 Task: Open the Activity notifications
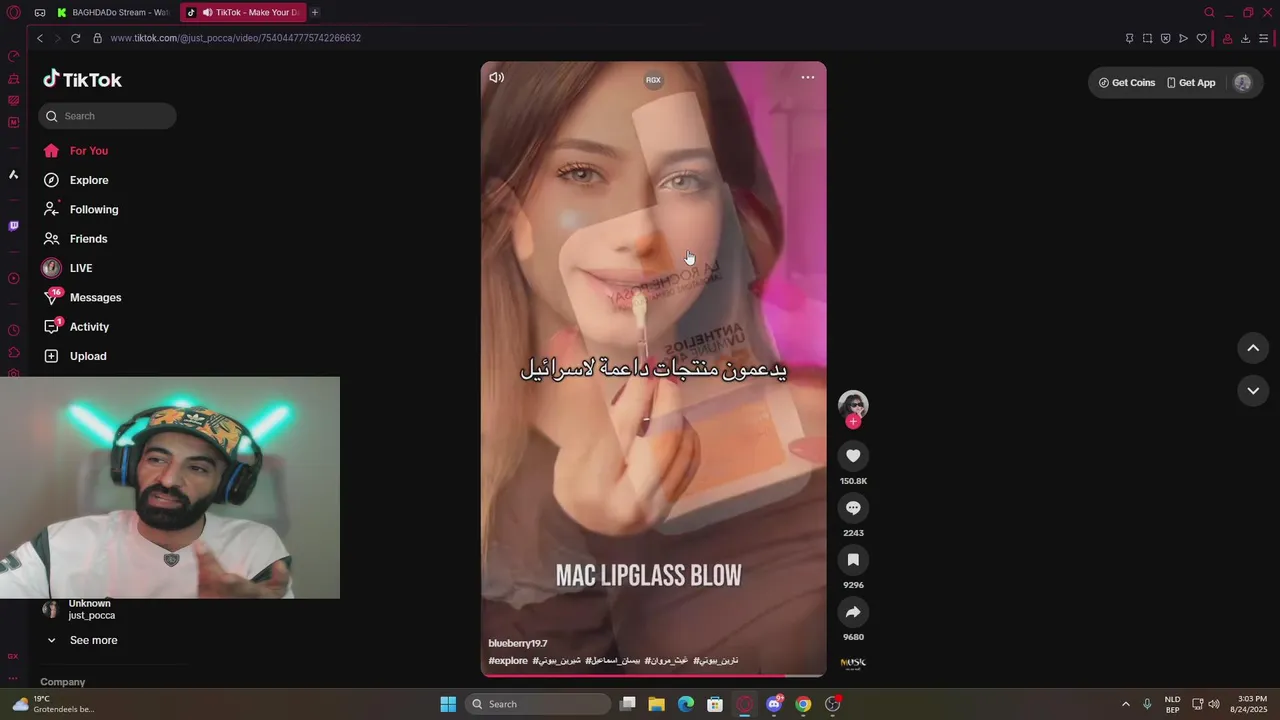click(76, 327)
